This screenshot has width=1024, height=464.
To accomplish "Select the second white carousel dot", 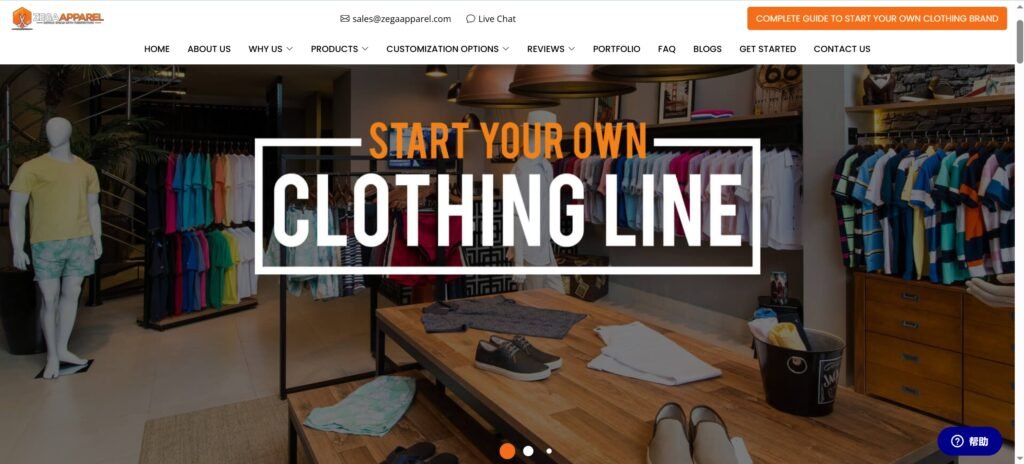I will click(528, 450).
